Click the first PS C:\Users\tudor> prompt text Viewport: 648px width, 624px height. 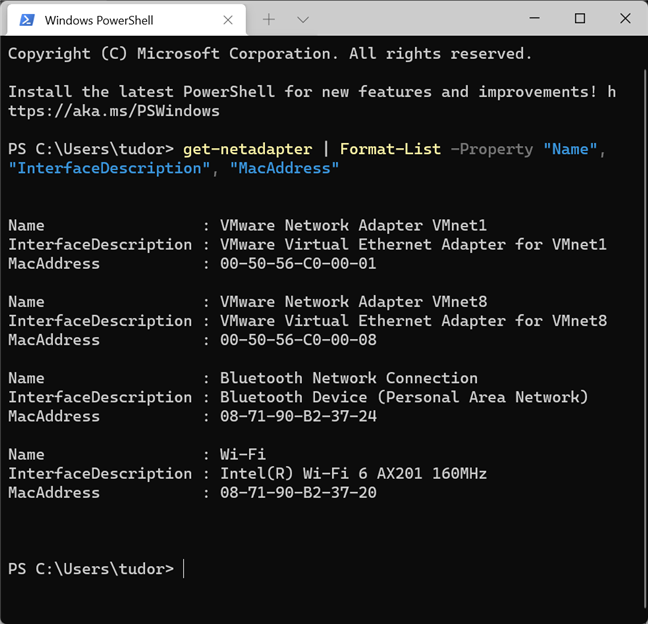pyautogui.click(x=91, y=149)
